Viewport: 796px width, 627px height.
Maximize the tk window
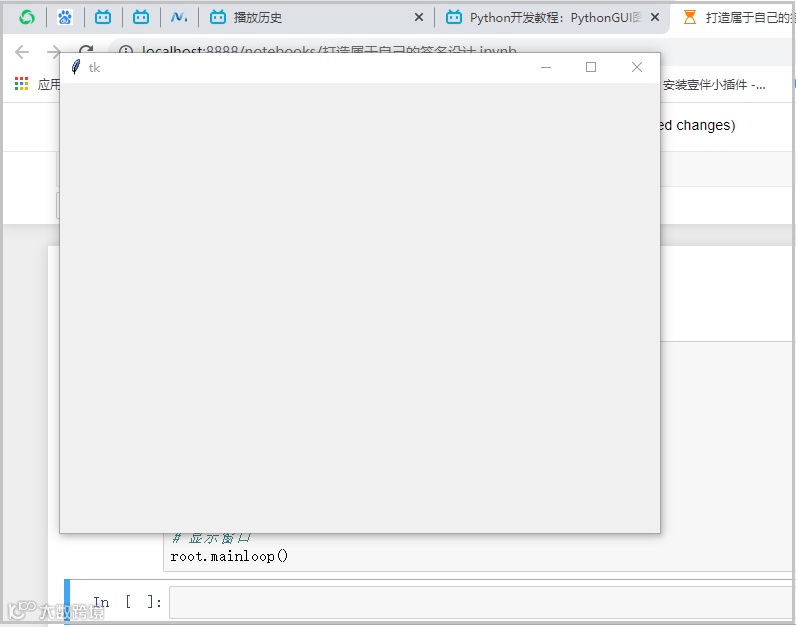tap(591, 67)
